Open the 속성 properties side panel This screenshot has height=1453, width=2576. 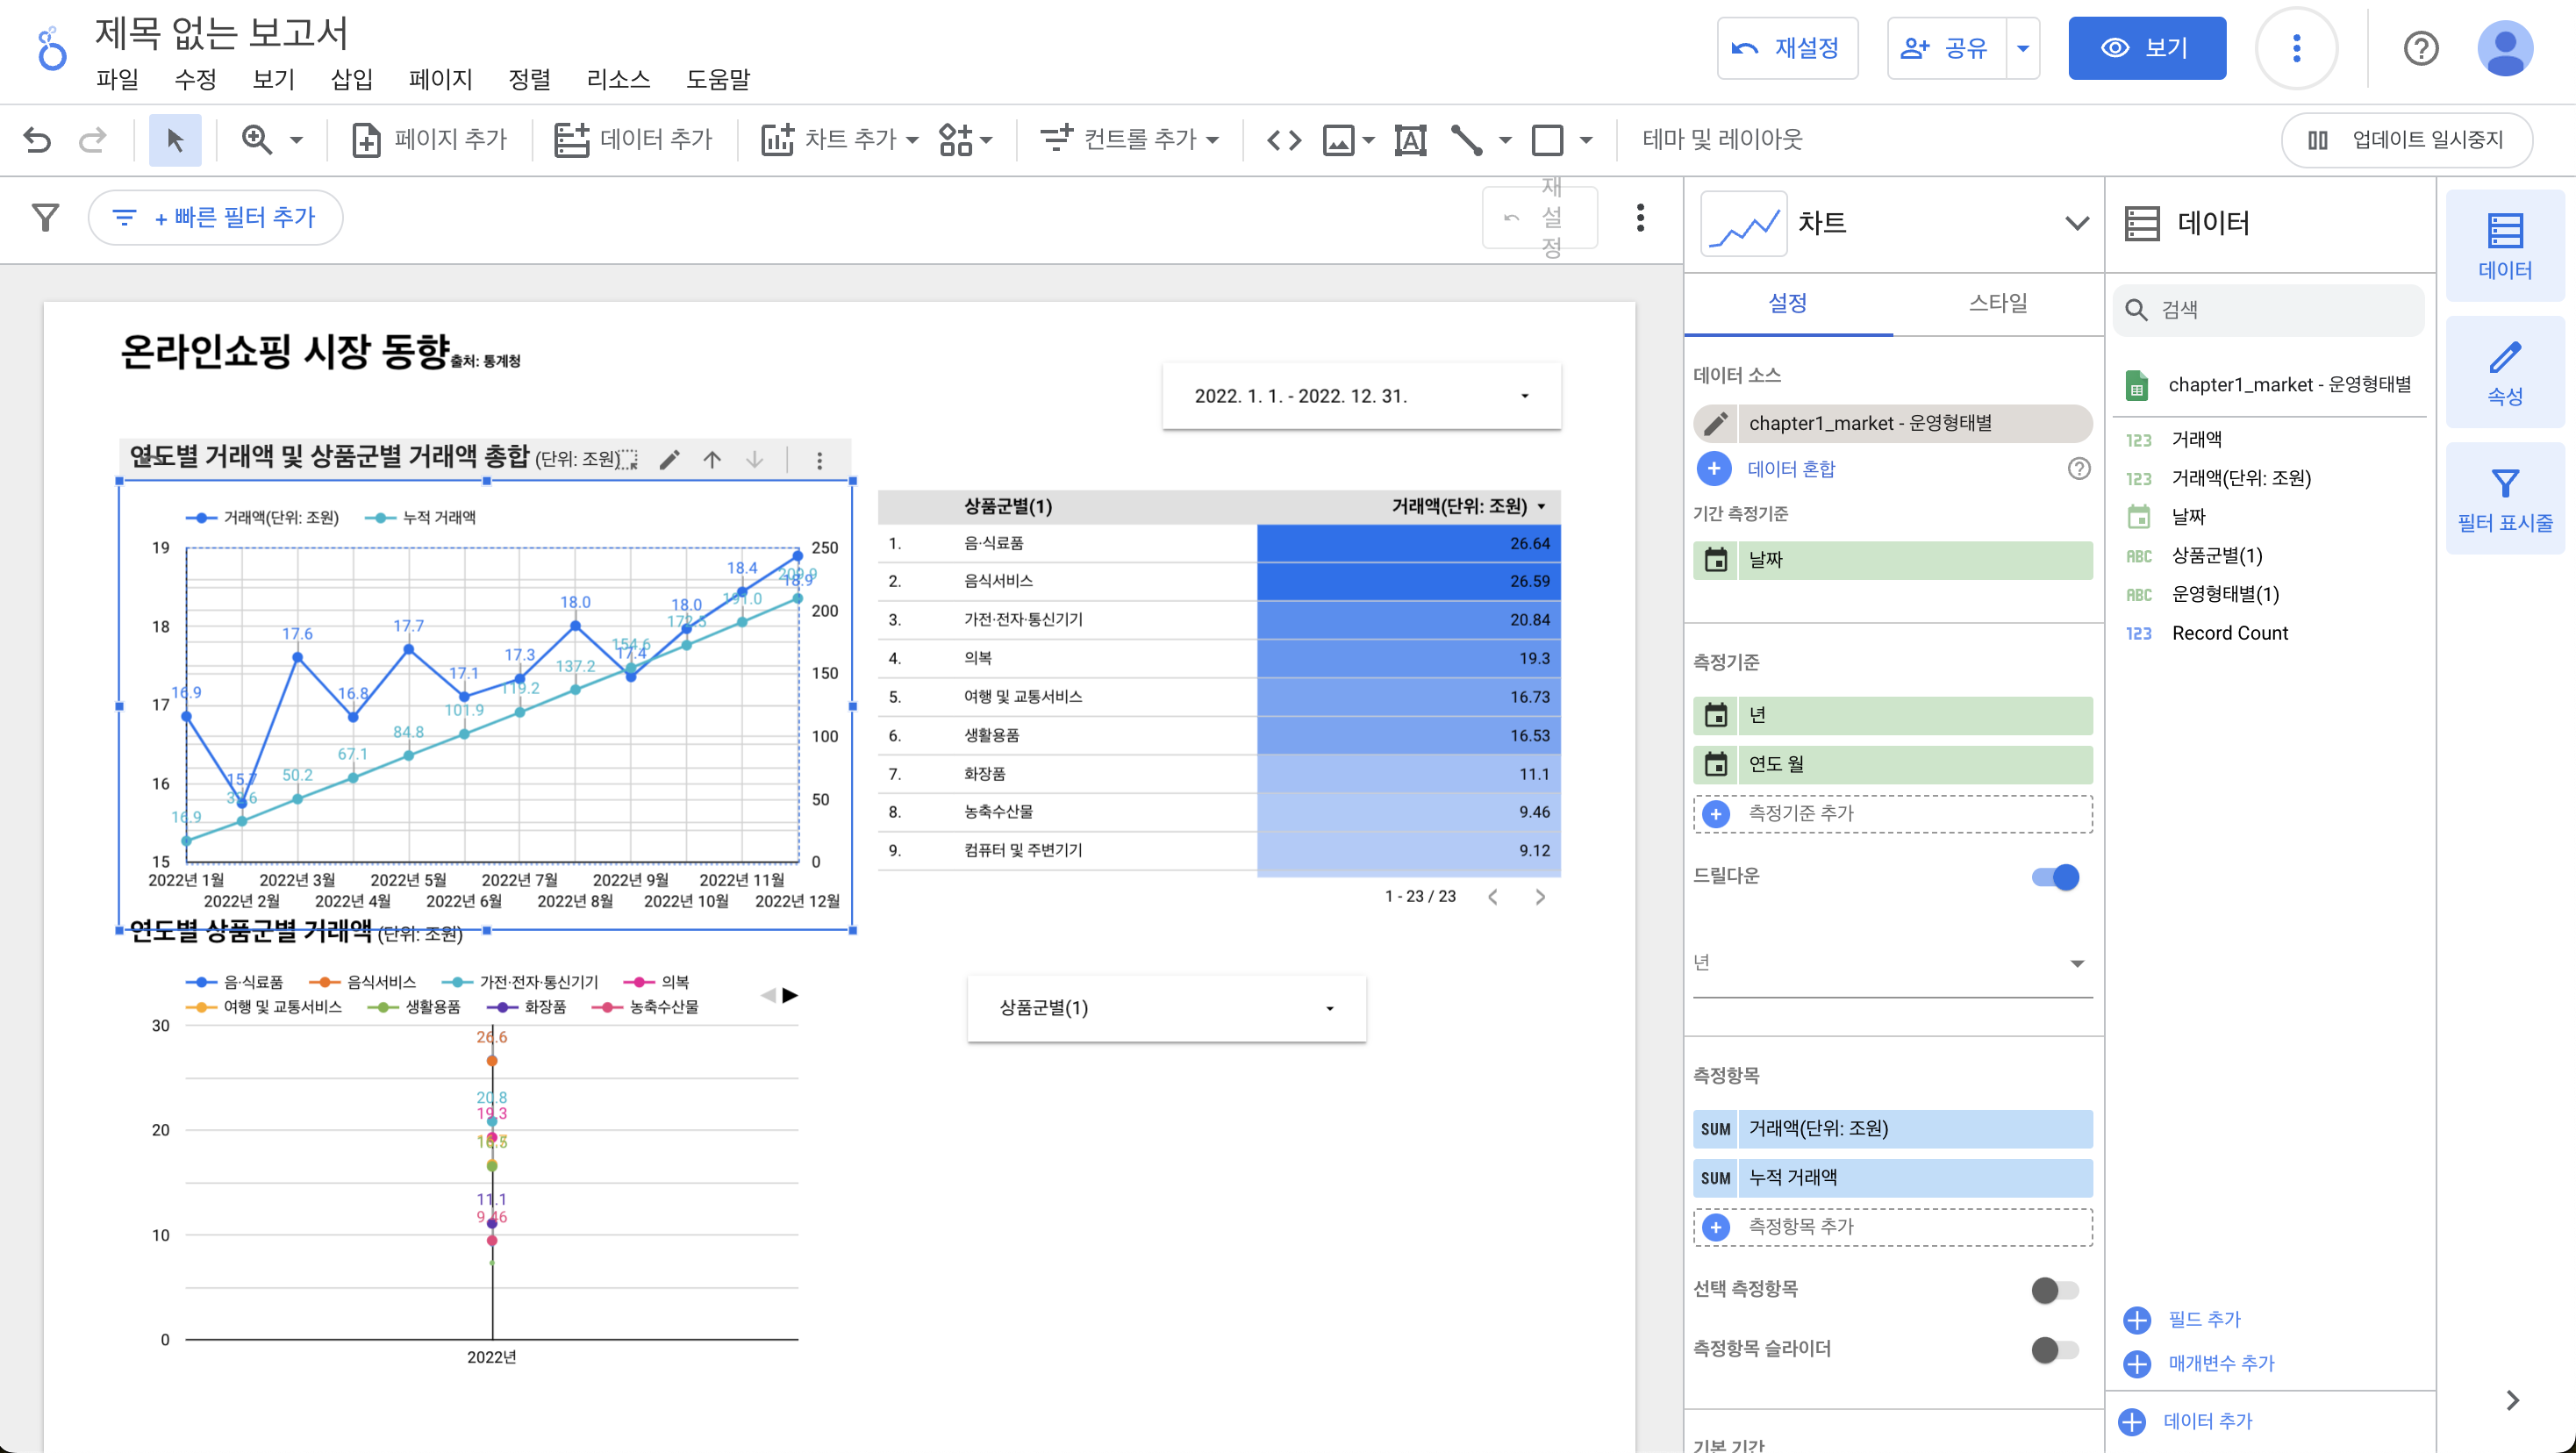2504,372
